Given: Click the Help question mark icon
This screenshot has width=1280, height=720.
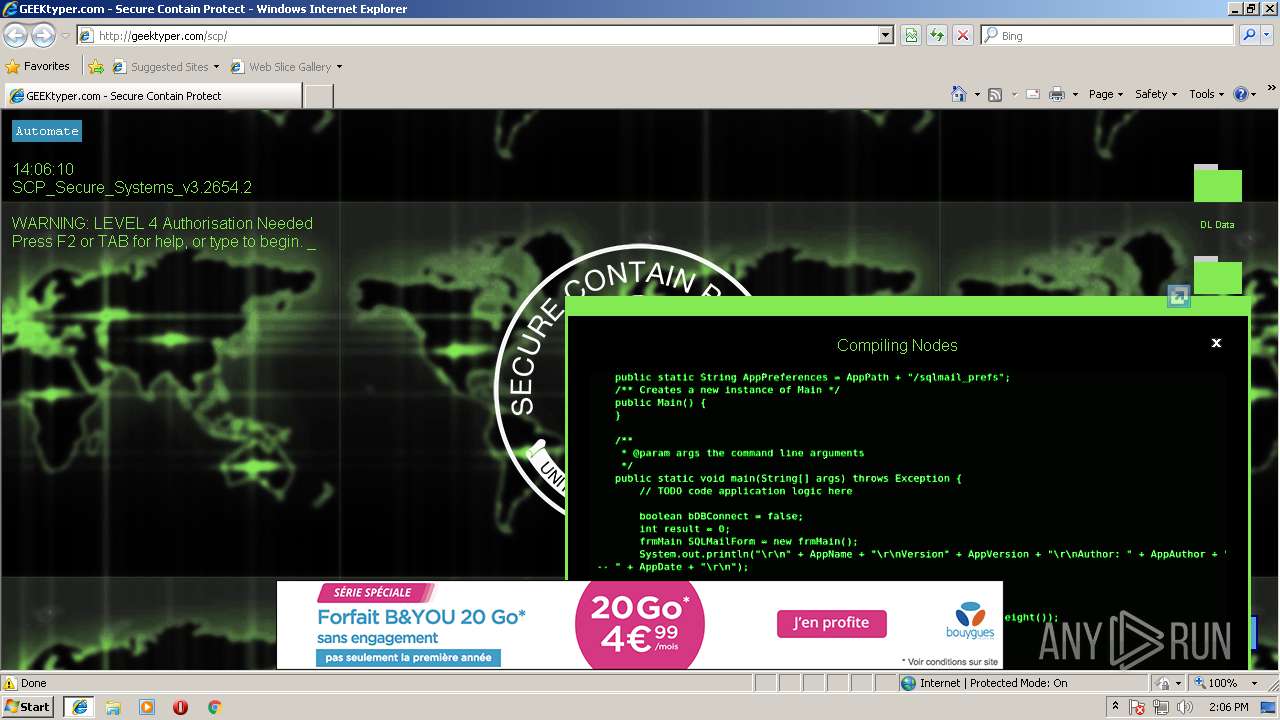Looking at the screenshot, I should coord(1241,94).
